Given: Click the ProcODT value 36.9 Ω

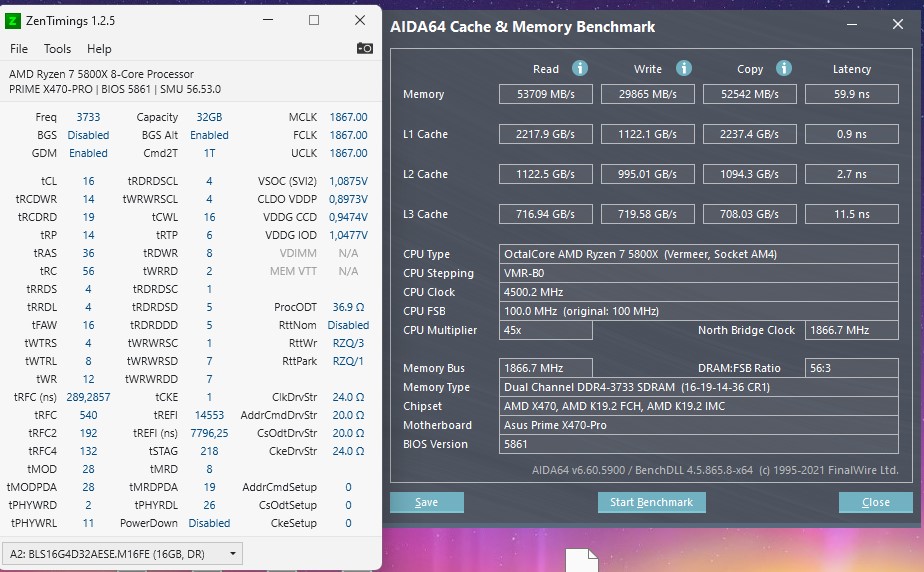Looking at the screenshot, I should tap(348, 307).
